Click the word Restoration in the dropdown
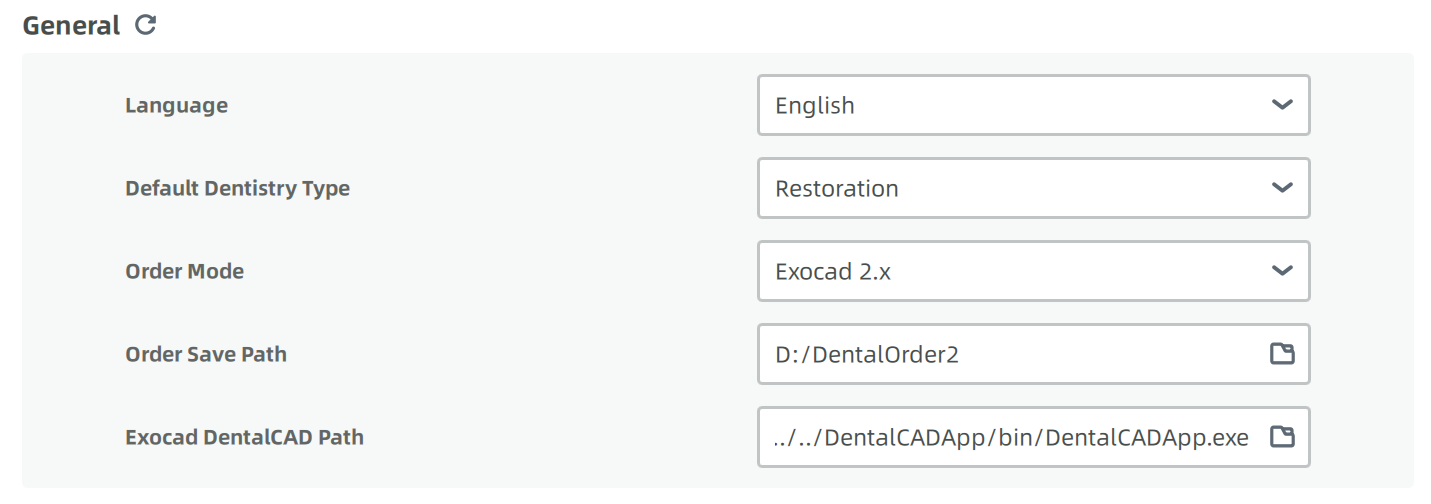1431x504 pixels. [x=837, y=188]
